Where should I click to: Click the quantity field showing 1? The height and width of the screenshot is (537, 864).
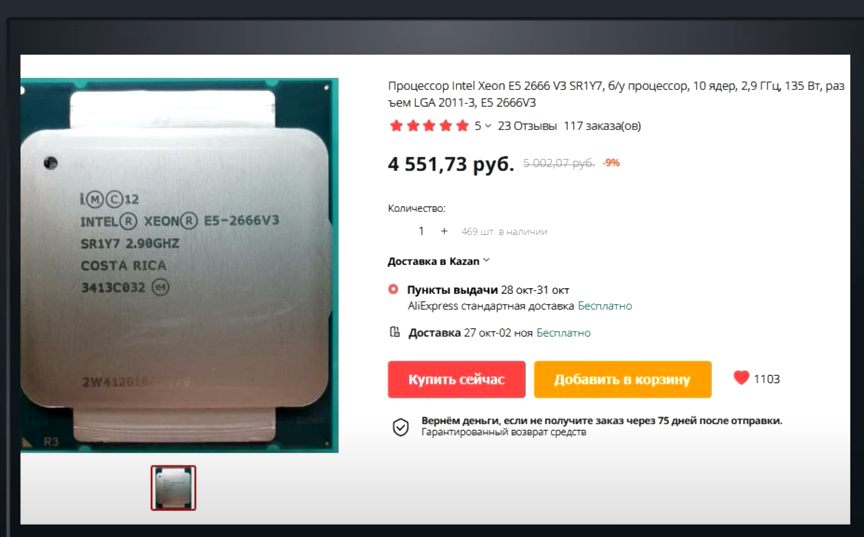[421, 231]
